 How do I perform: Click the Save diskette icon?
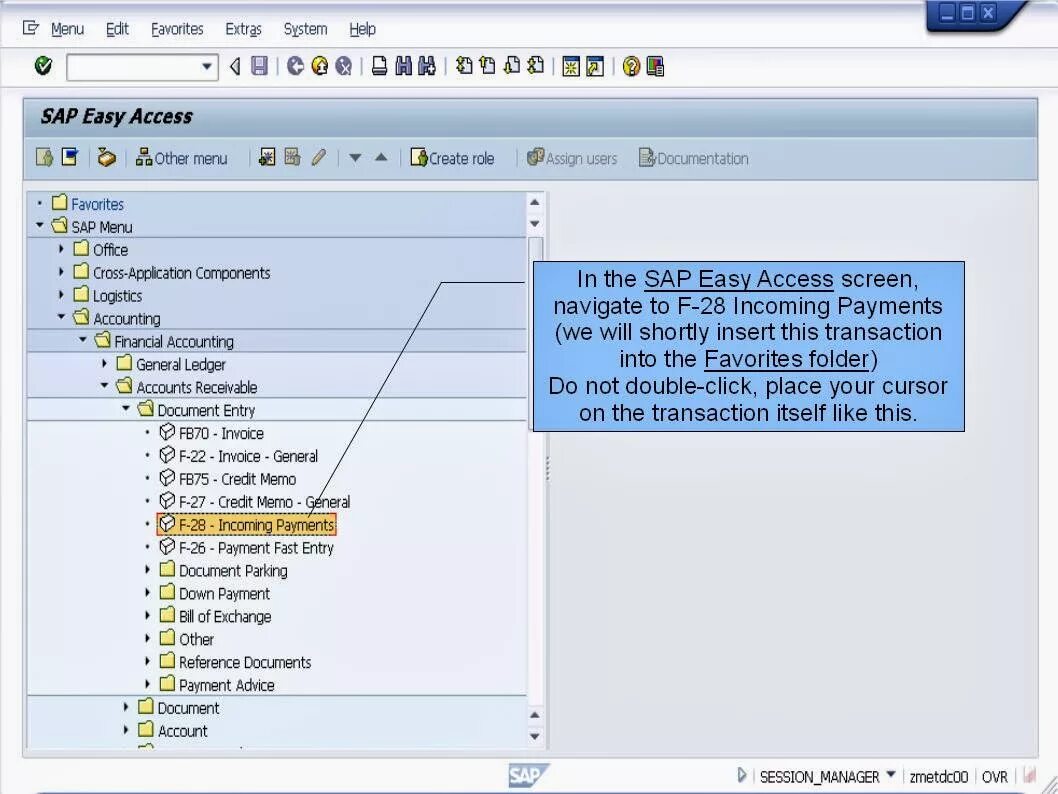[x=260, y=65]
